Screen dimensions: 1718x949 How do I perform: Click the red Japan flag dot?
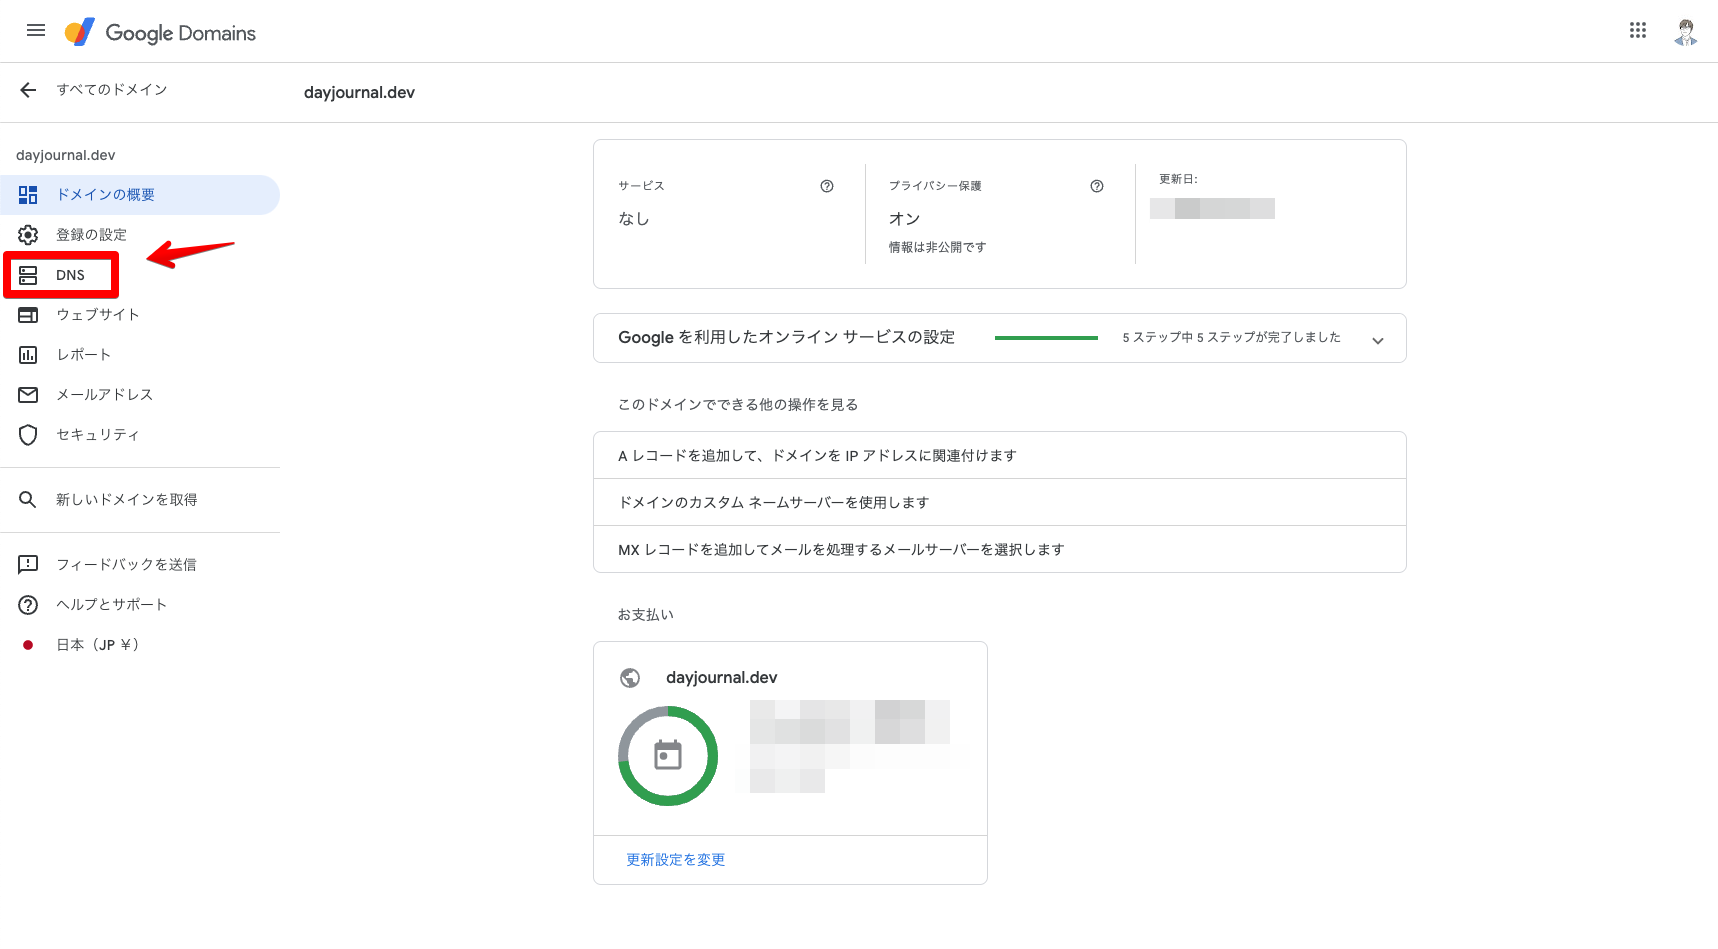point(28,645)
